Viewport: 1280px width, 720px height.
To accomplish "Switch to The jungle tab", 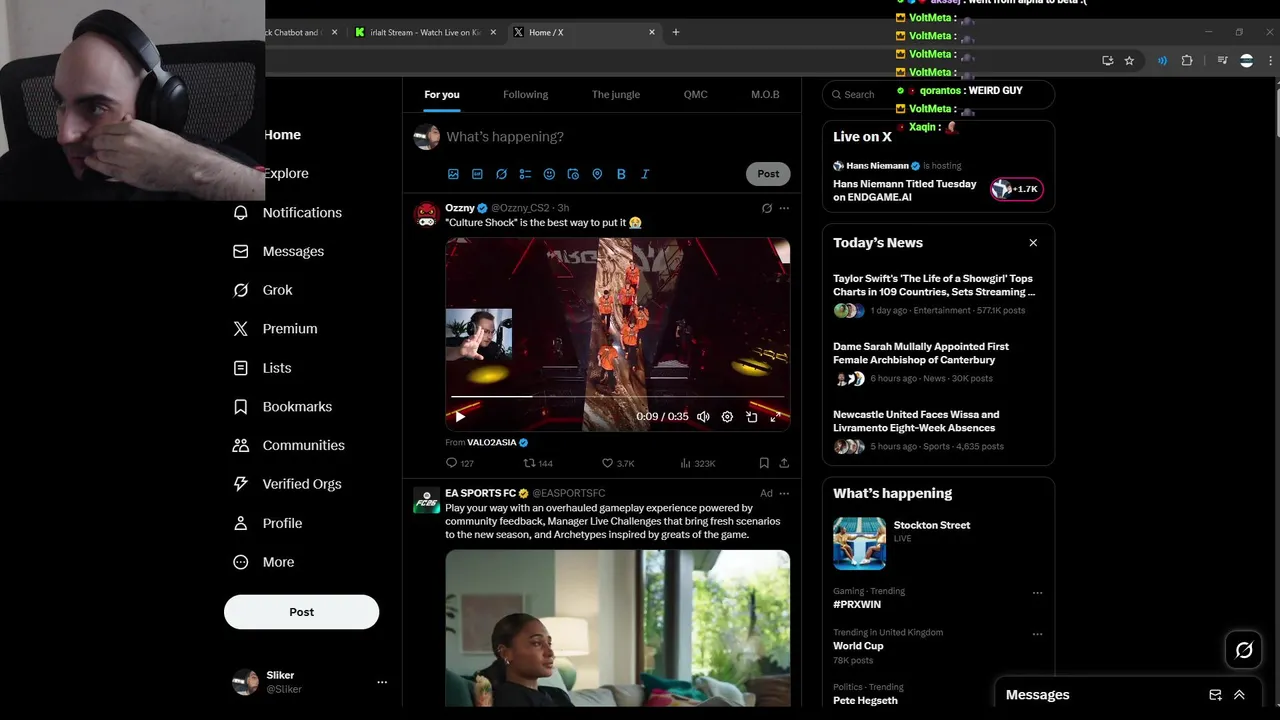I will pyautogui.click(x=616, y=94).
